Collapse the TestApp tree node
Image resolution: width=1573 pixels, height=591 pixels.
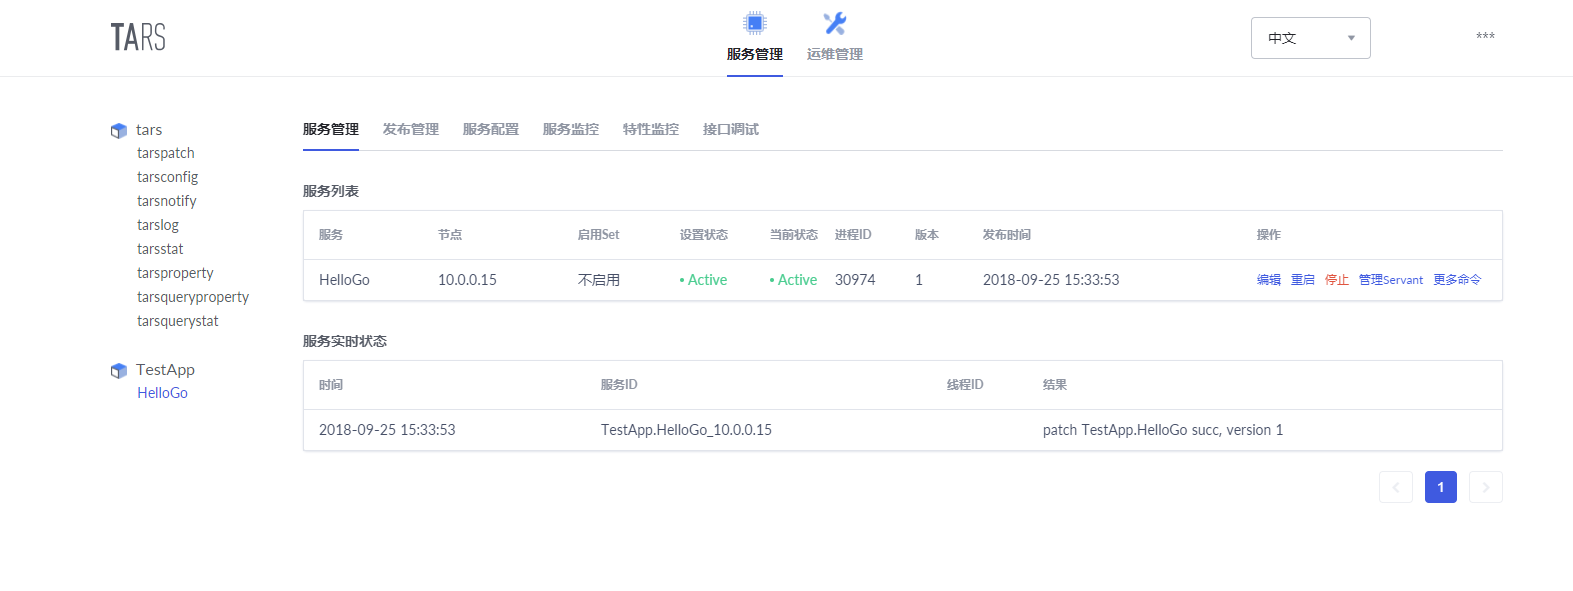click(165, 370)
